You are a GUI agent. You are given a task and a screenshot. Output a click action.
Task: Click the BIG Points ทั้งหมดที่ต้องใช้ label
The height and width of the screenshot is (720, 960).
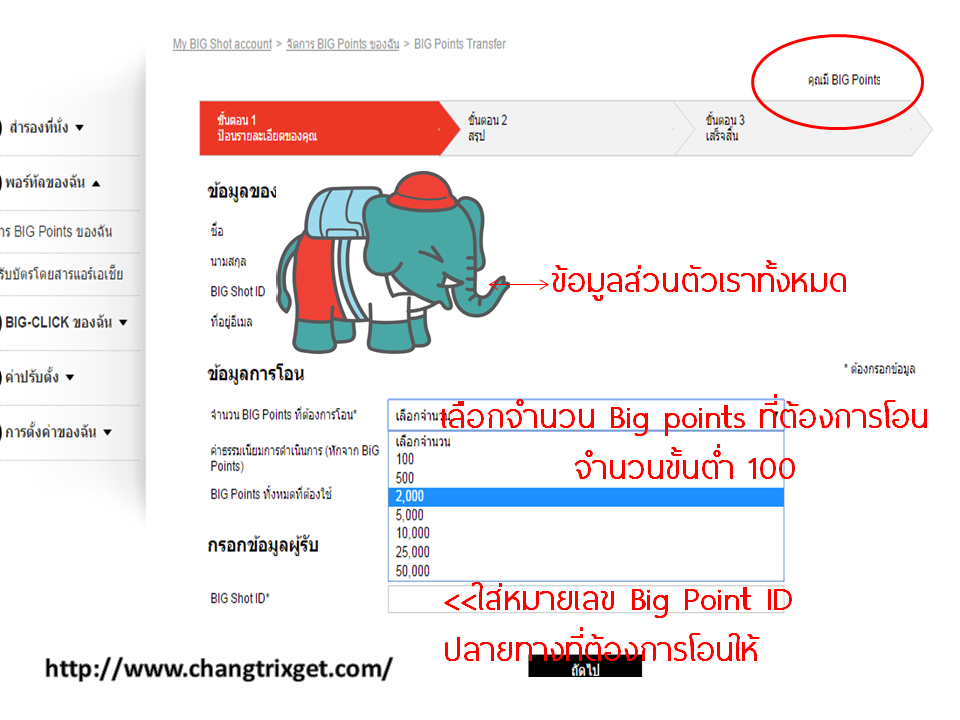pos(271,494)
